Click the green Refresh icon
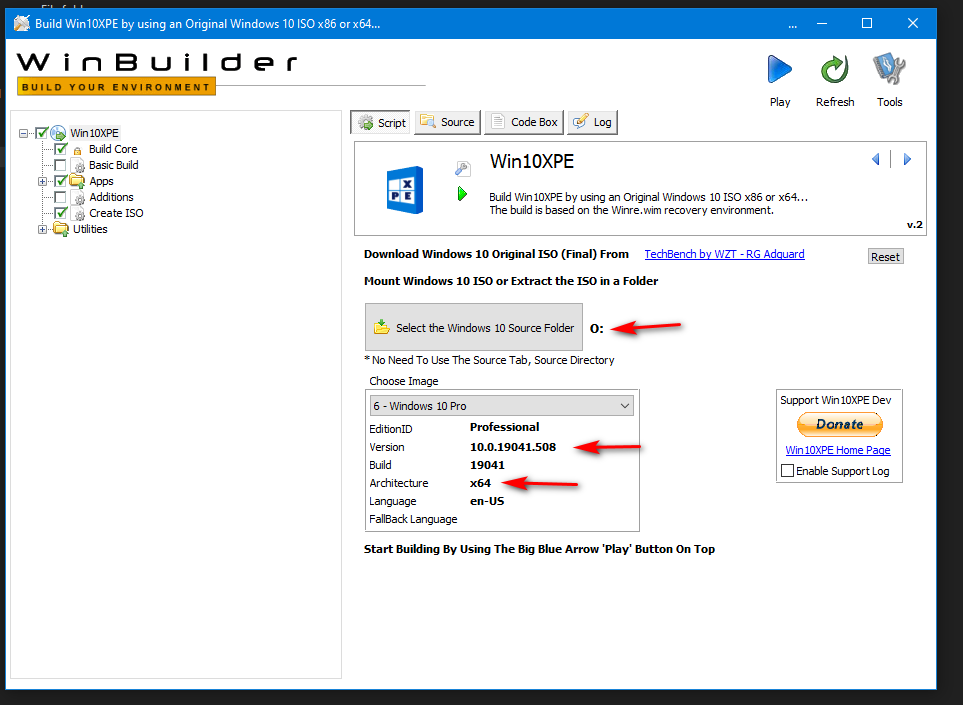The height and width of the screenshot is (705, 963). 835,69
